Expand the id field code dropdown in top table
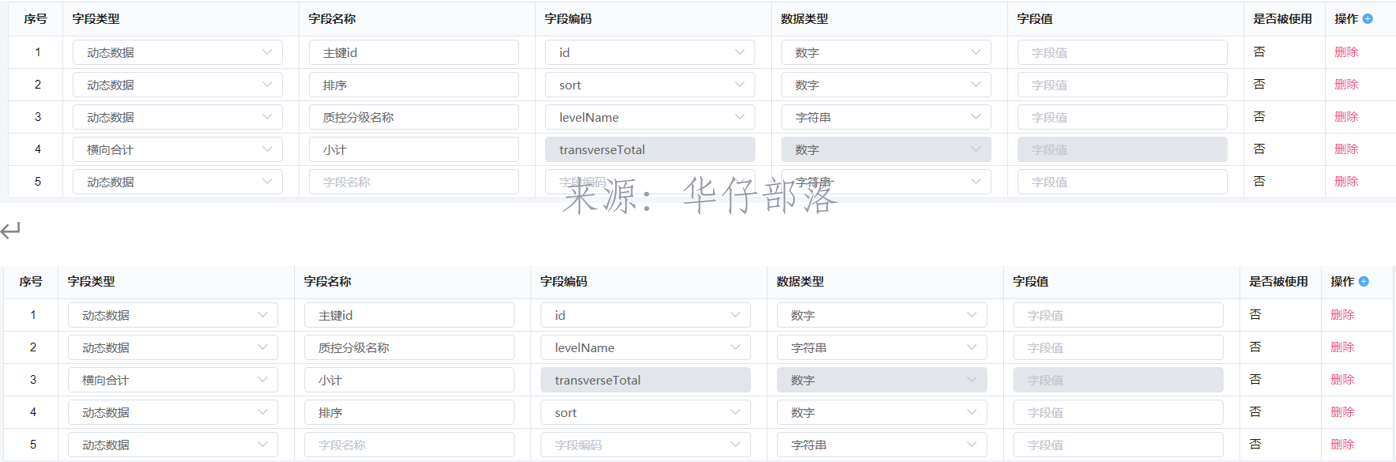Viewport: 1396px width, 462px height. [x=649, y=52]
